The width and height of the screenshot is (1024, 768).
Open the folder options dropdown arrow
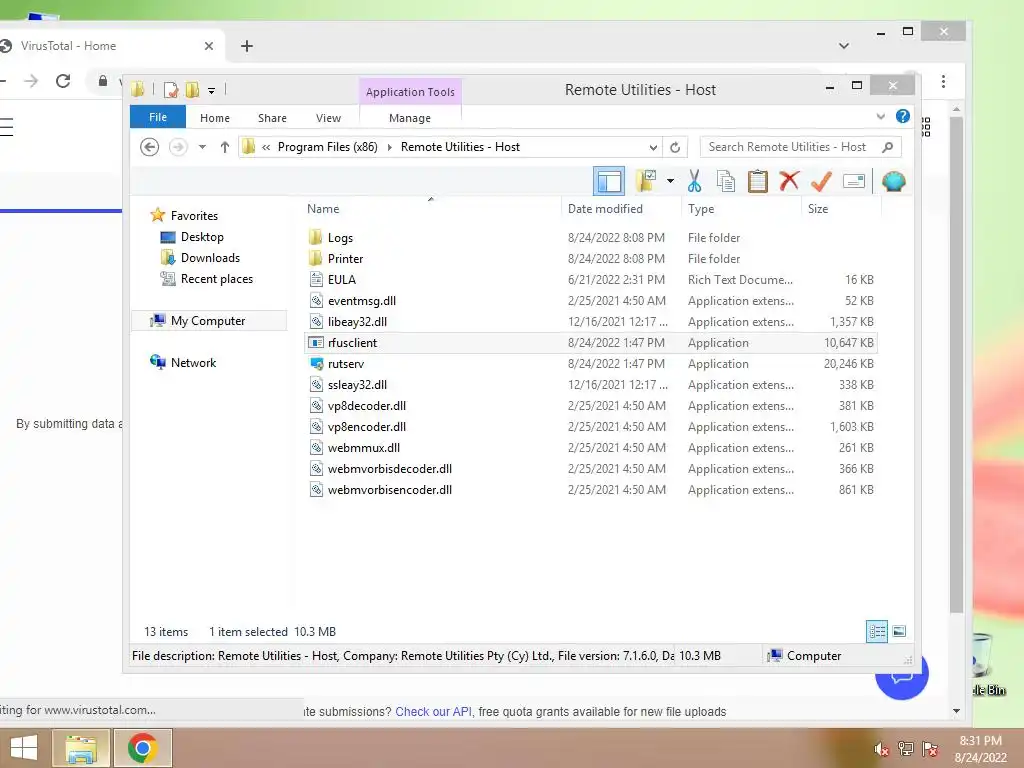tap(670, 181)
